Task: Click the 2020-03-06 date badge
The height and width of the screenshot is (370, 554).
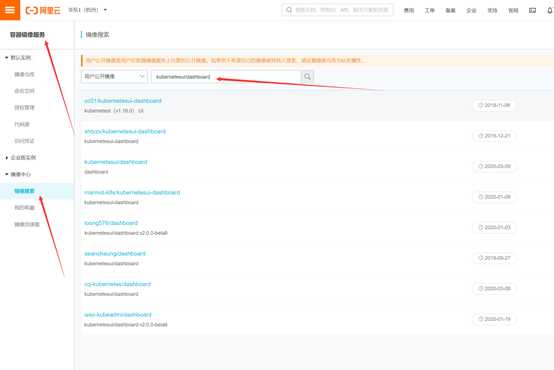Action: click(494, 289)
